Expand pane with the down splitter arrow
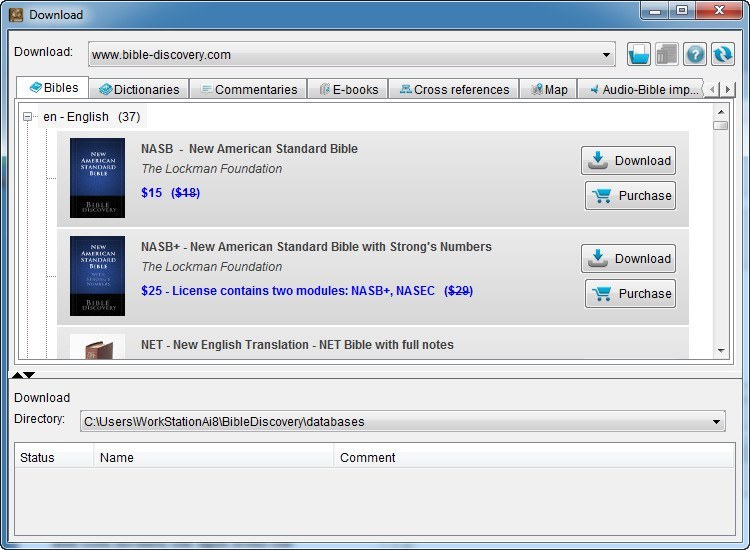 [x=29, y=375]
